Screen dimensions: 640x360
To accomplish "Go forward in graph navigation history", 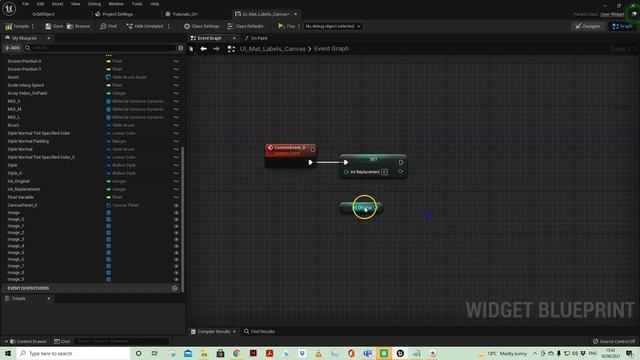I will point(216,49).
